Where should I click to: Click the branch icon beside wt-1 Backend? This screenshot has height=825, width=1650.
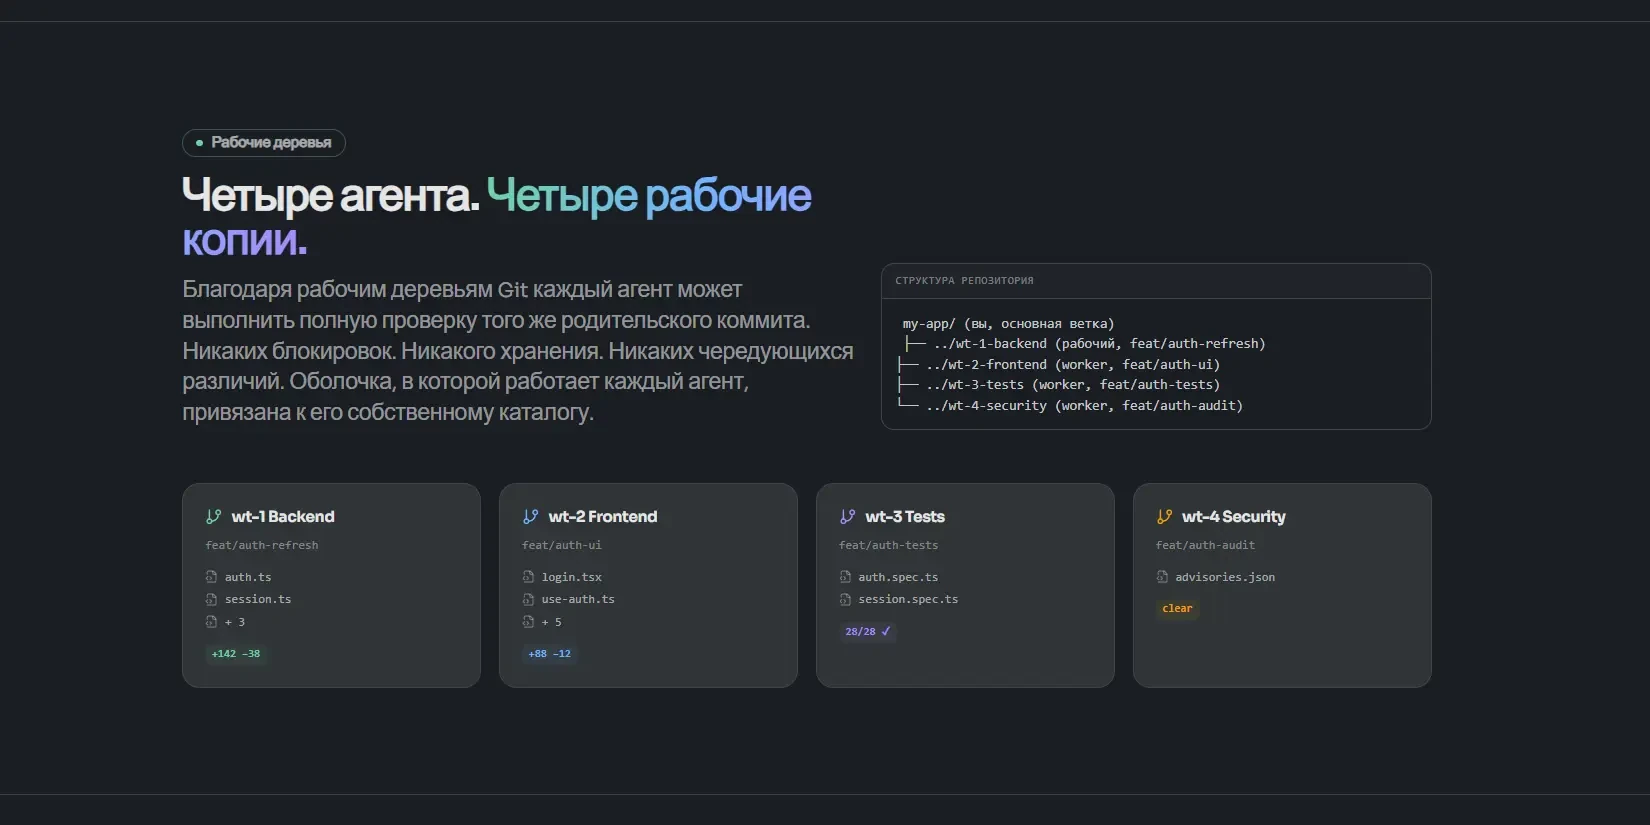pos(213,517)
